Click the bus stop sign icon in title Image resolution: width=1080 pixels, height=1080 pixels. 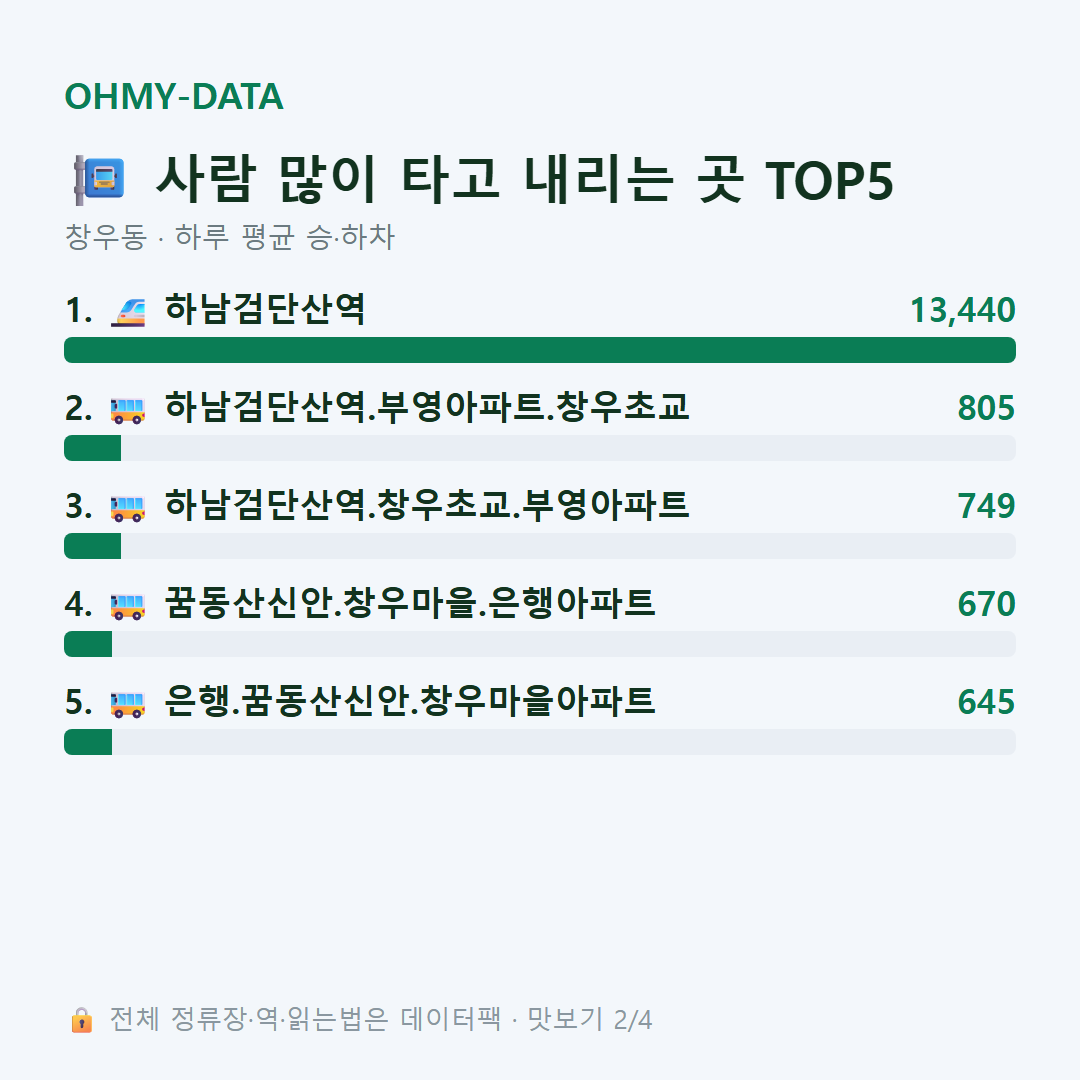[100, 180]
